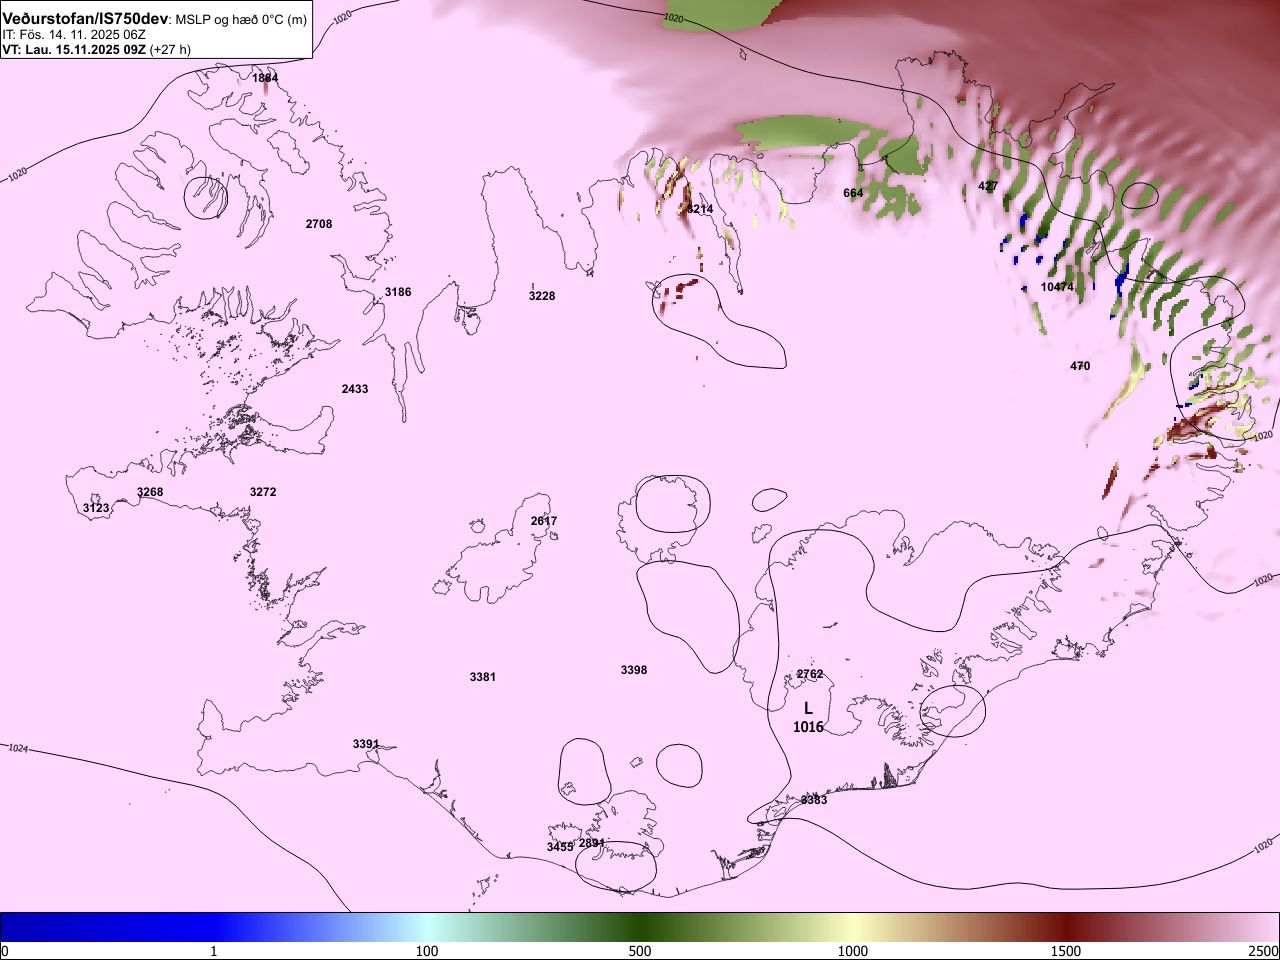Select the 10474 value label
This screenshot has width=1280, height=960.
pos(1057,287)
